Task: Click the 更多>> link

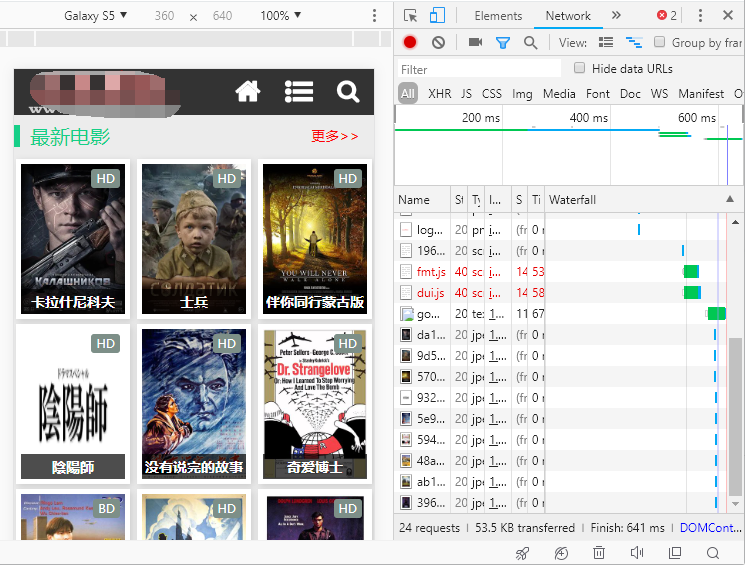Action: 334,136
